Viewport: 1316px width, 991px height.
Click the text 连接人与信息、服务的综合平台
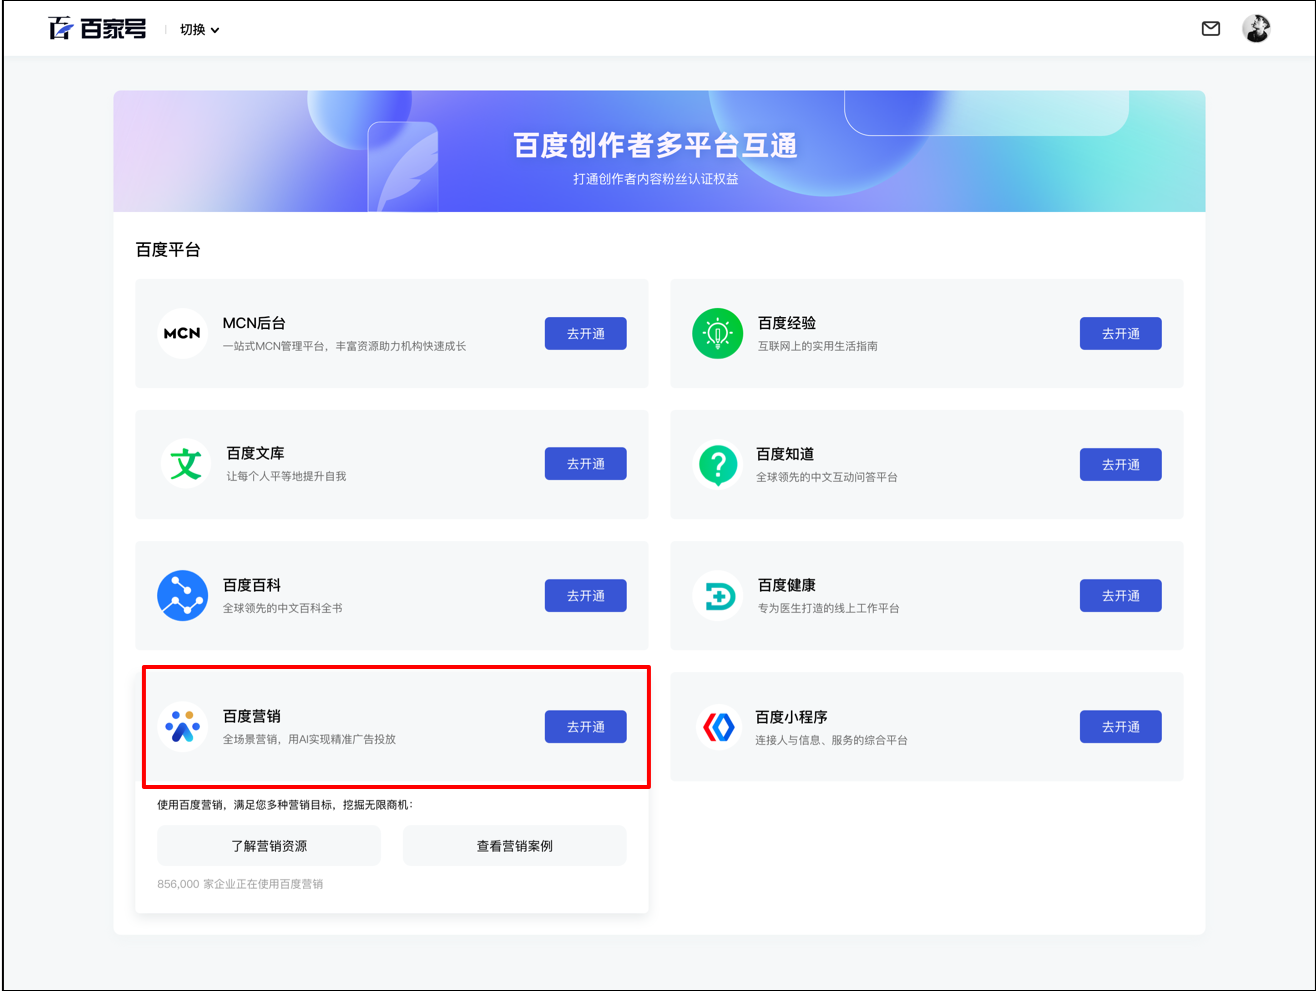pyautogui.click(x=832, y=740)
